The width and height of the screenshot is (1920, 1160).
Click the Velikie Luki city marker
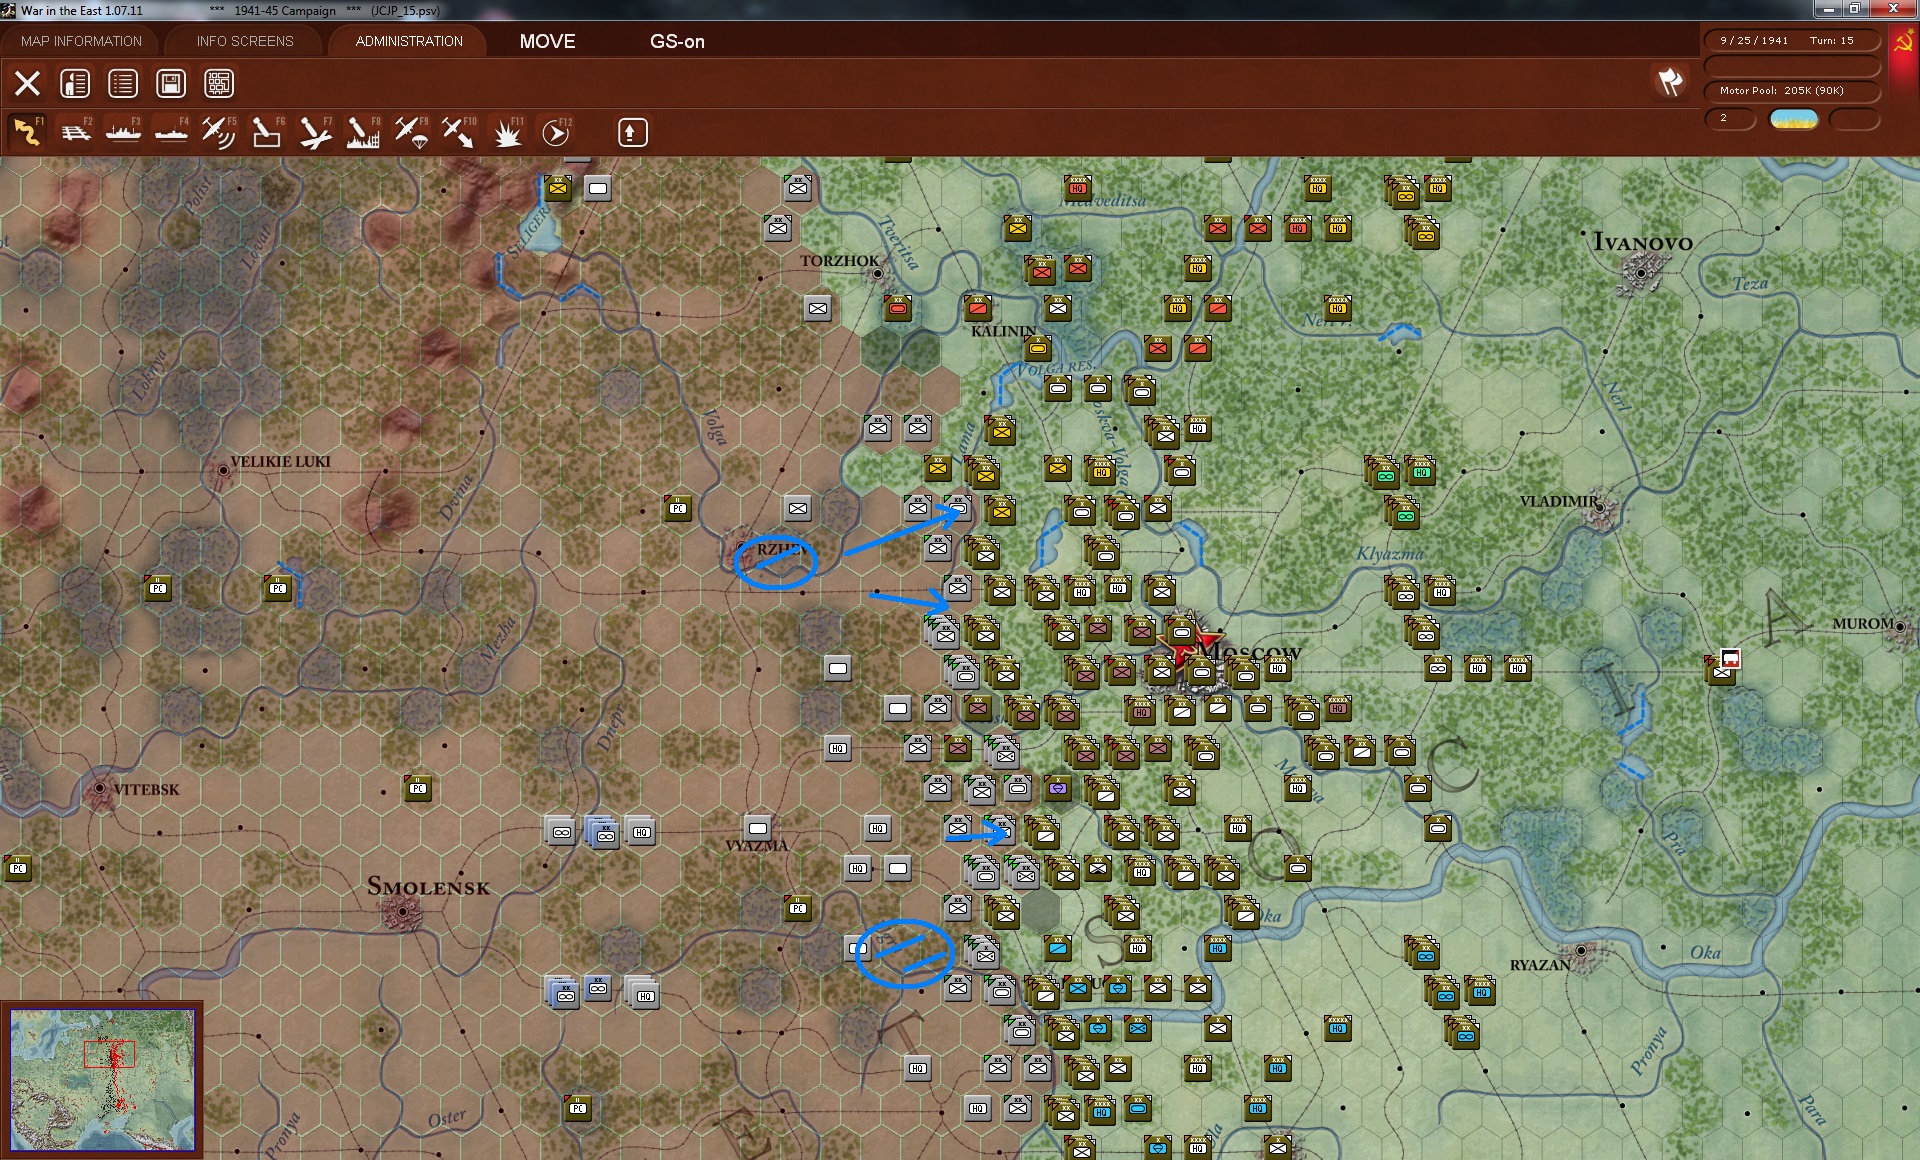pyautogui.click(x=222, y=470)
